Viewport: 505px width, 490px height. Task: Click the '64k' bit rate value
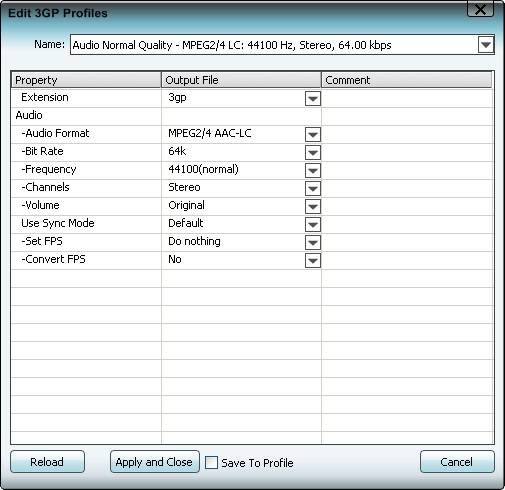pyautogui.click(x=177, y=151)
